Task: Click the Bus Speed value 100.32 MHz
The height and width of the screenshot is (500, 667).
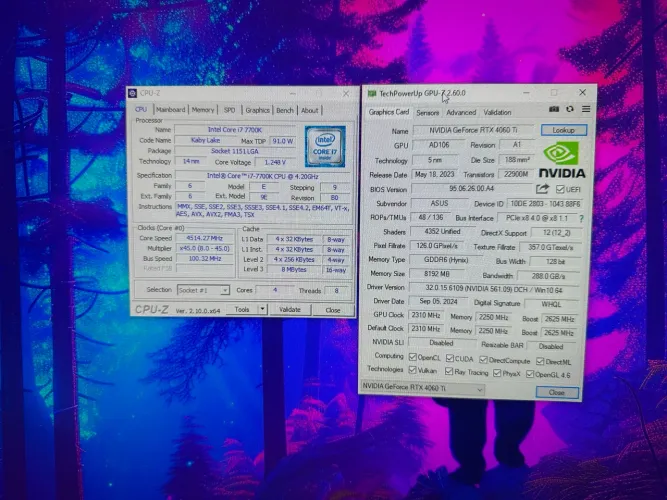Action: click(x=205, y=259)
